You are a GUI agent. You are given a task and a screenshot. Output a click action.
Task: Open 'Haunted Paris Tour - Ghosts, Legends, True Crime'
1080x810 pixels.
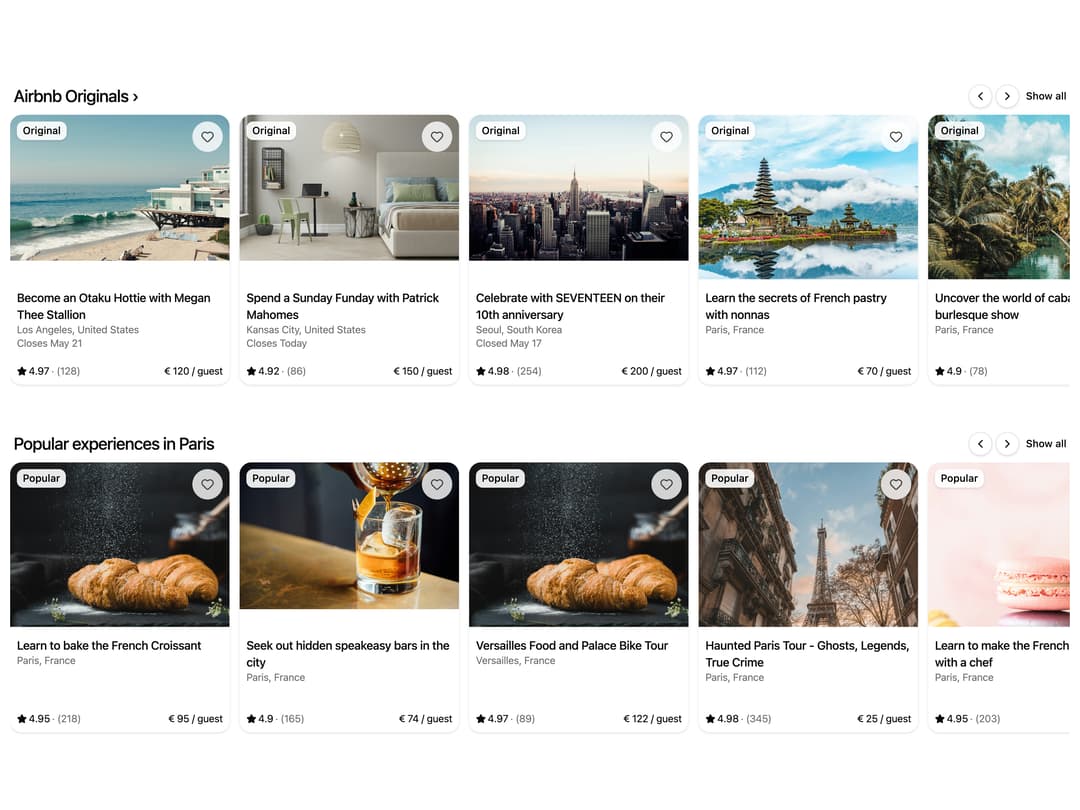807,654
